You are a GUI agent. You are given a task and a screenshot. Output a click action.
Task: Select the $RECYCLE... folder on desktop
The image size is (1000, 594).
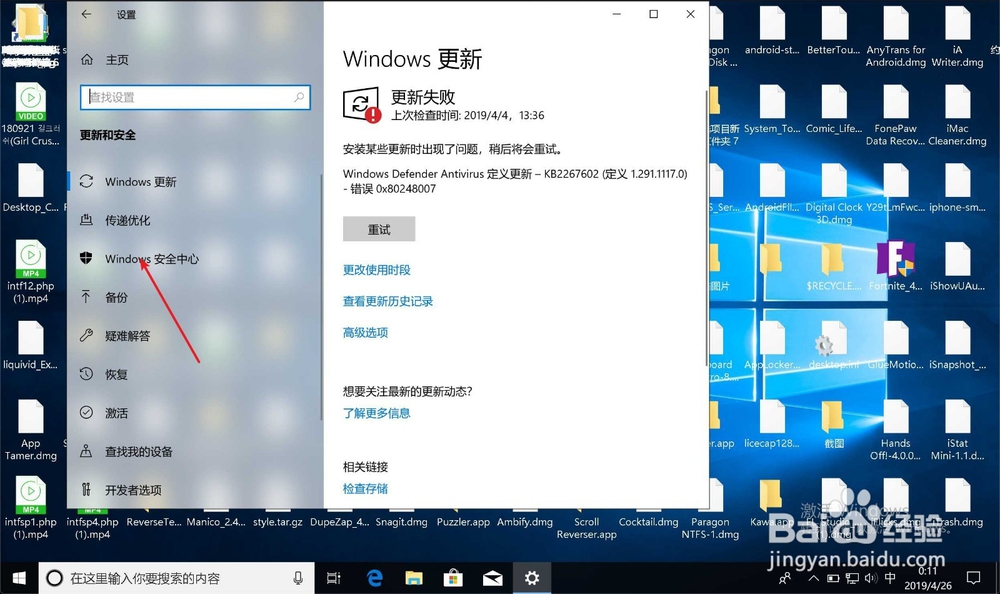(834, 266)
